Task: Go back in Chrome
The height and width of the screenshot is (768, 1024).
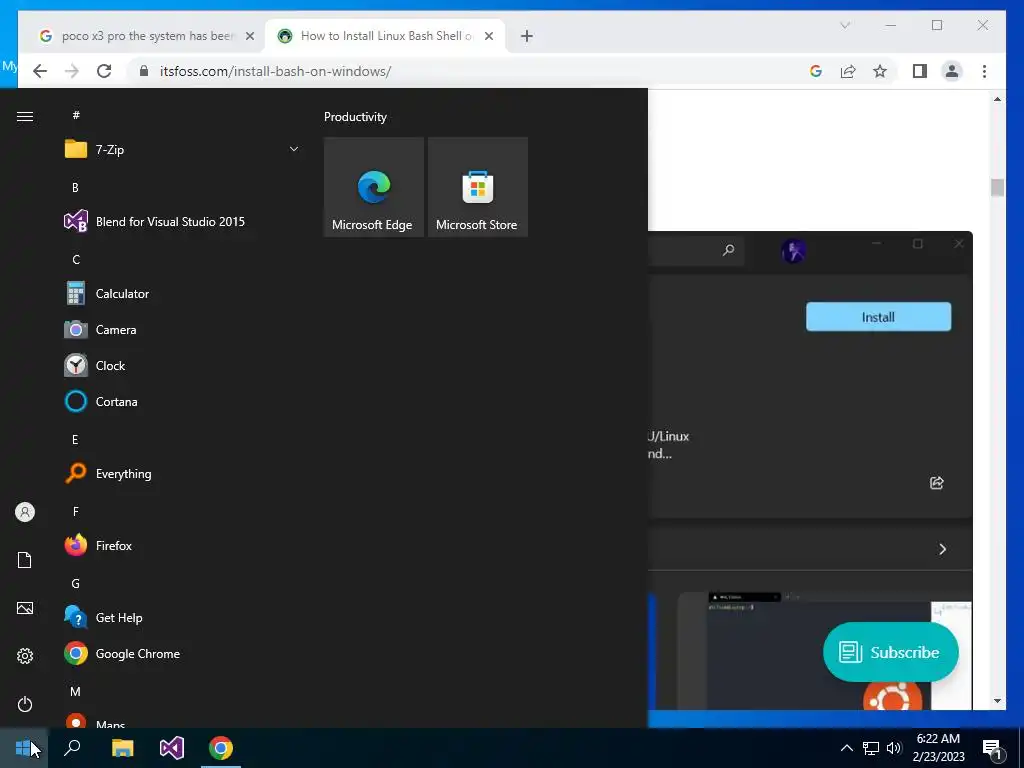Action: point(40,71)
